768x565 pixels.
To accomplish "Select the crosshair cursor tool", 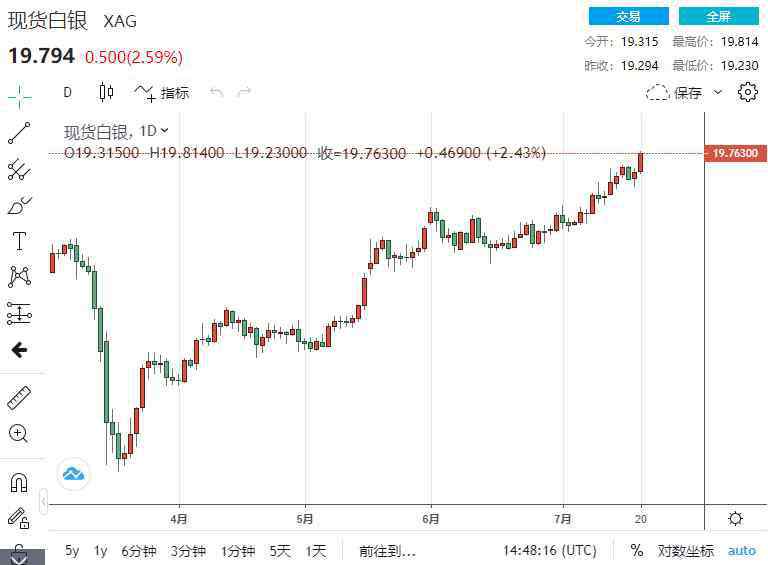I will coord(20,96).
